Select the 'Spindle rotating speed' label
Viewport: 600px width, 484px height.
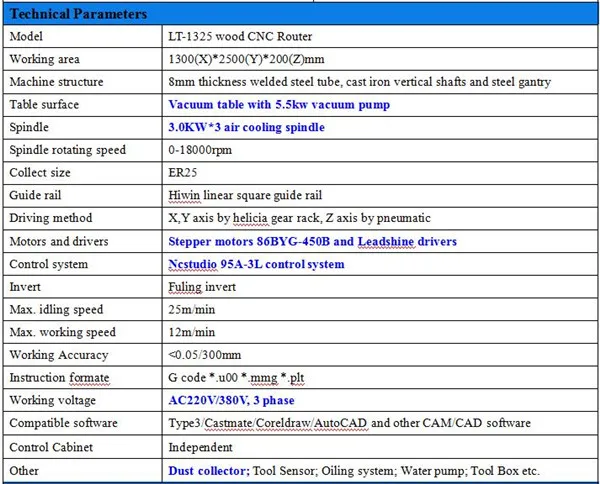point(67,150)
